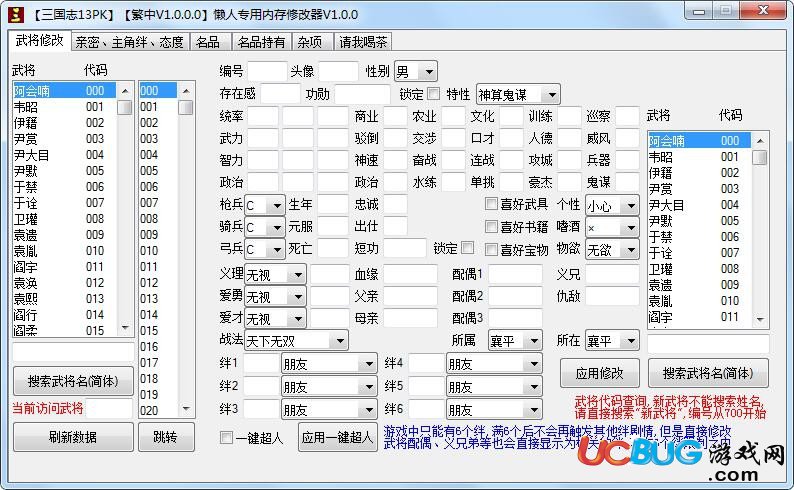Viewport: 794px width, 490px height.
Task: Enable 喜好宝物 checkbox
Action: [x=491, y=249]
